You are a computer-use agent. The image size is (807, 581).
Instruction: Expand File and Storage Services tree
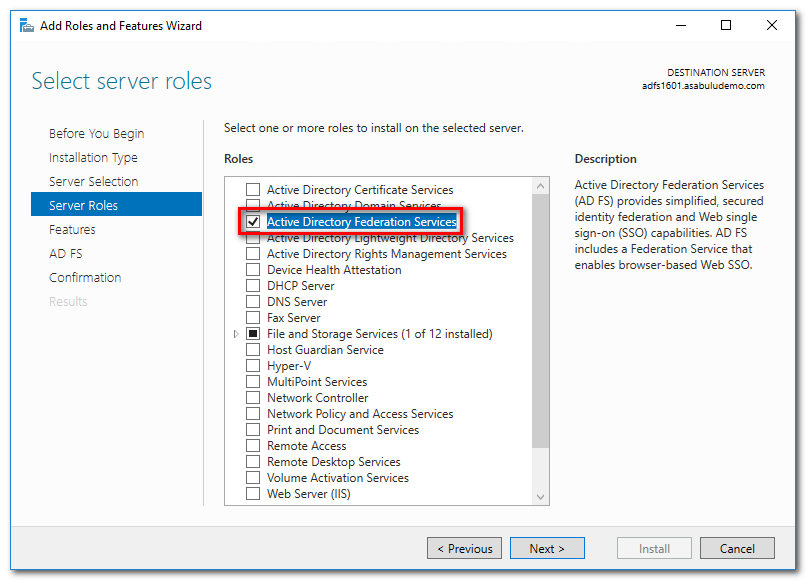click(x=236, y=334)
